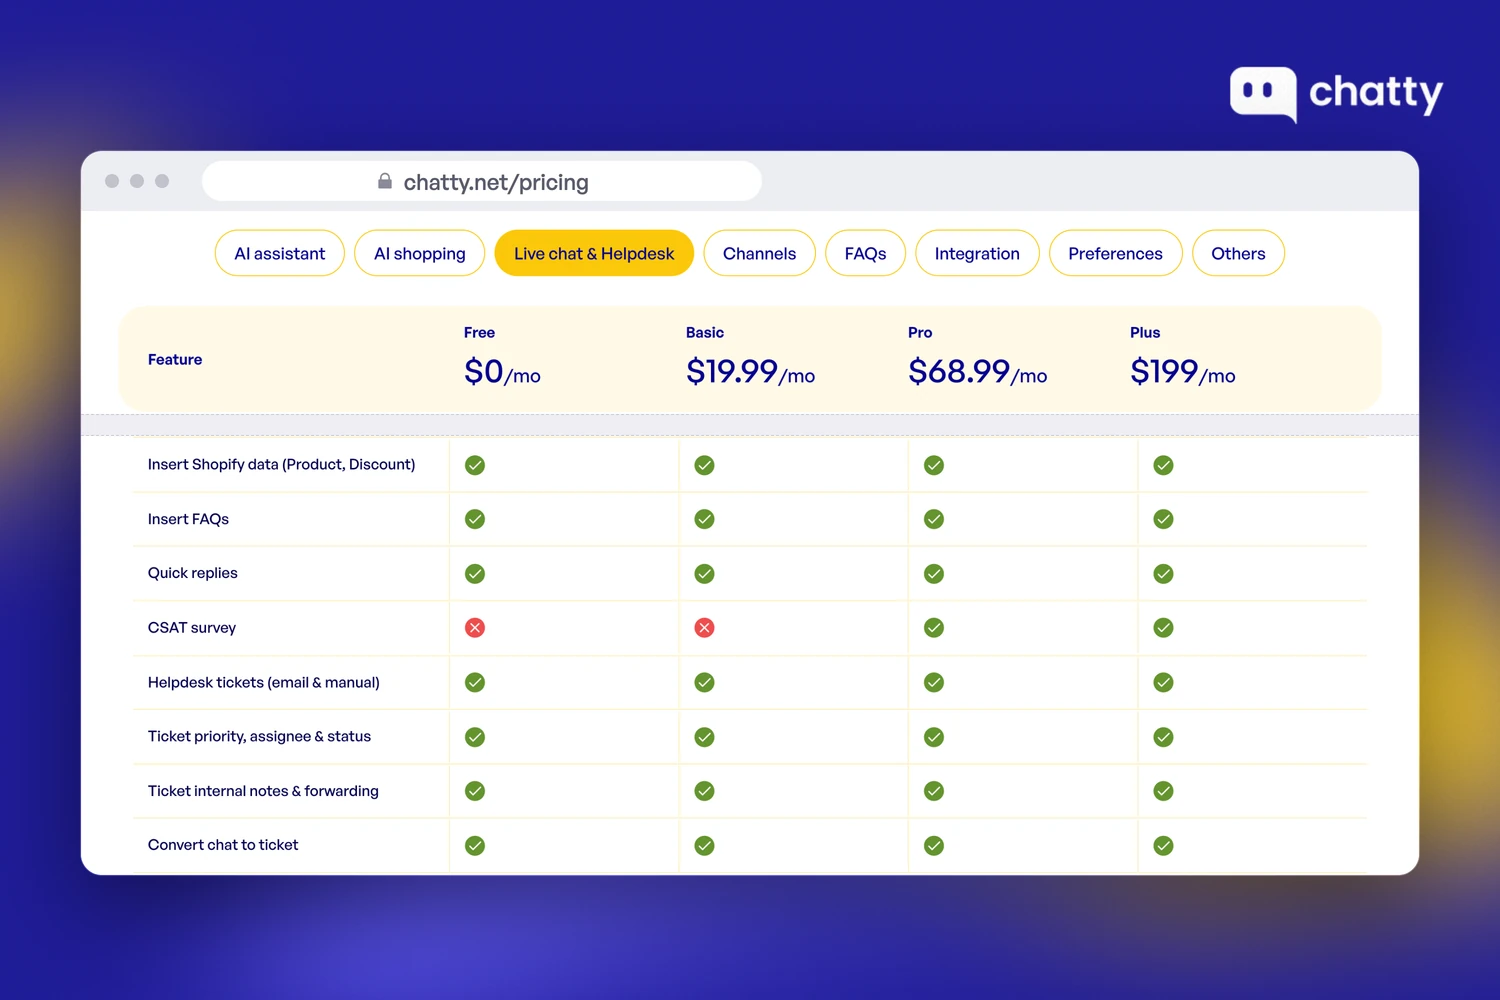Select the Live chat & Helpdesk tab
The image size is (1500, 1000).
594,253
